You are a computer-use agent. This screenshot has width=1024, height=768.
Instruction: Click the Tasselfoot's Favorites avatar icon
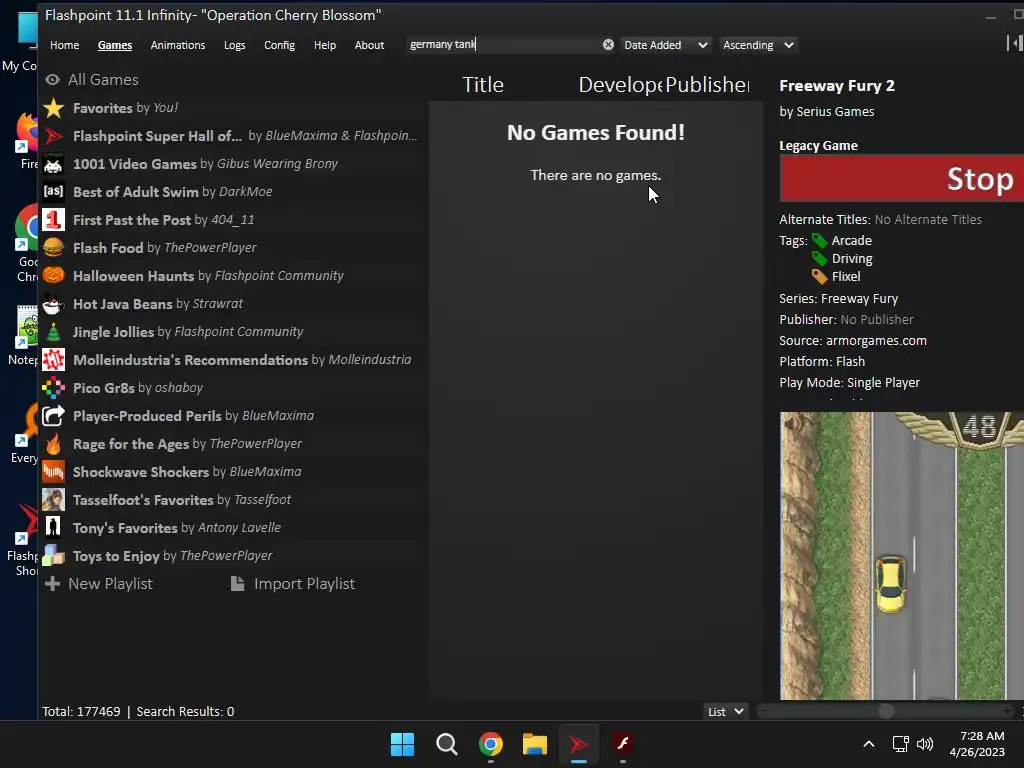click(54, 500)
